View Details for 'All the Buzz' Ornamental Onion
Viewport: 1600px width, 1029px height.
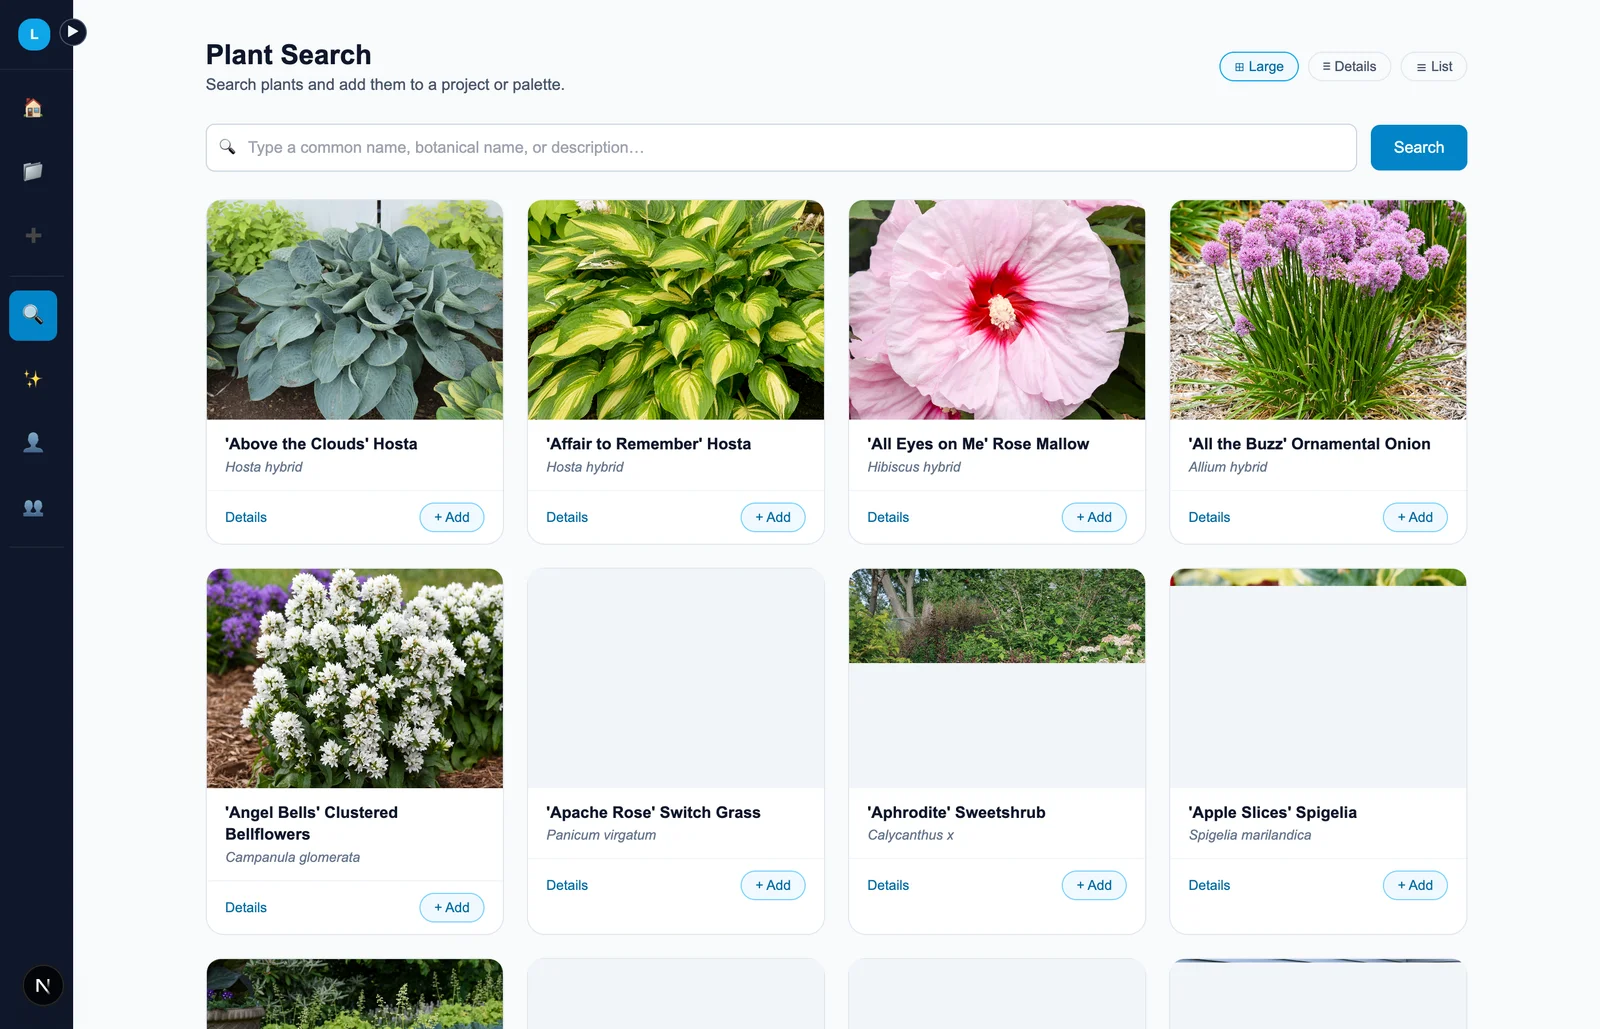coord(1209,517)
